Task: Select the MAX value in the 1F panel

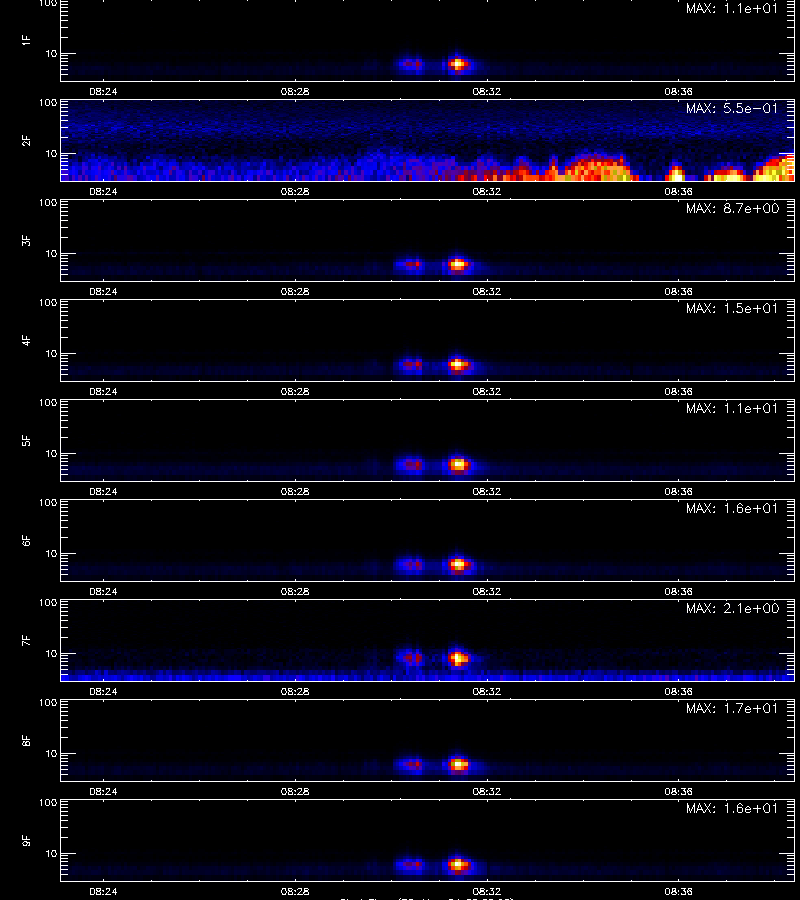Action: point(732,8)
